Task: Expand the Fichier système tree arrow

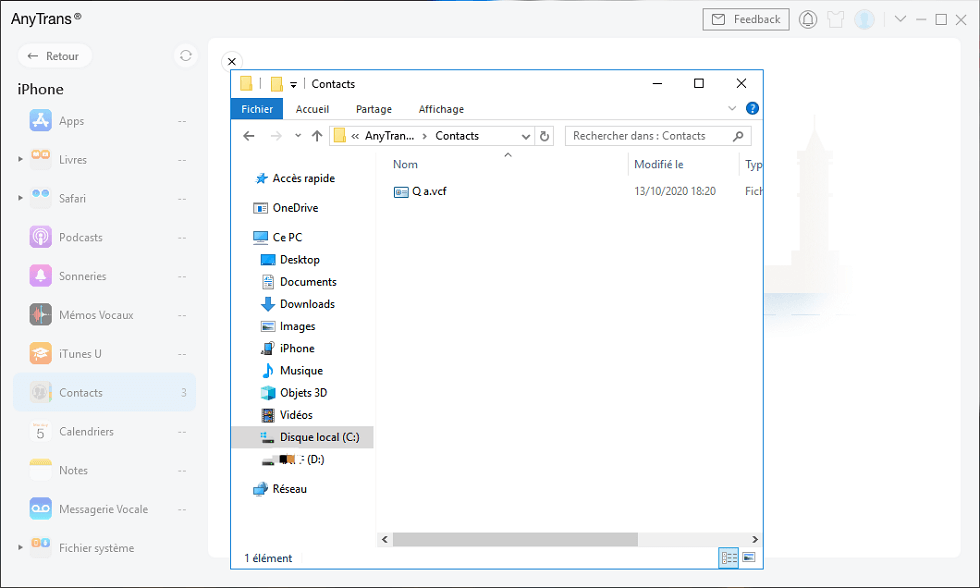Action: [20, 547]
